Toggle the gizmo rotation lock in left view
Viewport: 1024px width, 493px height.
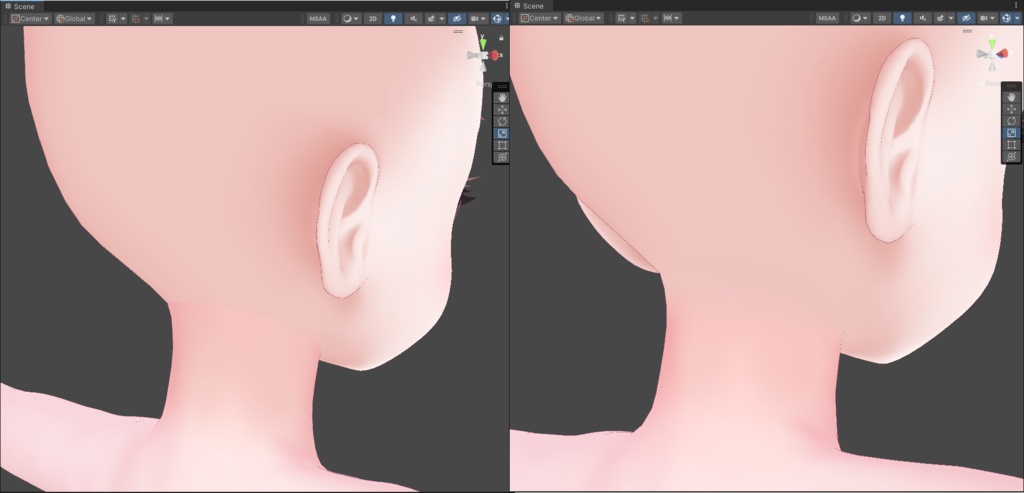[x=501, y=38]
